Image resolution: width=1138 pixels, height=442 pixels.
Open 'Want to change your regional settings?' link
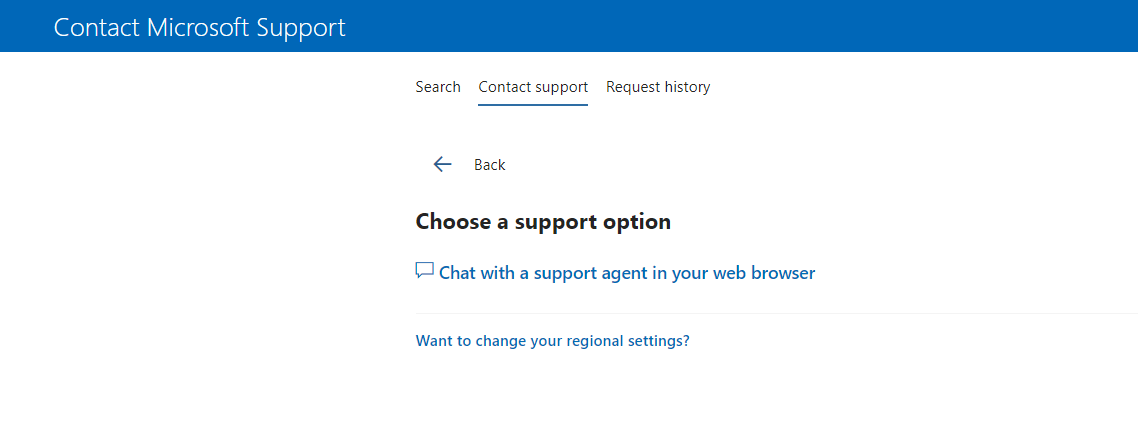[552, 341]
